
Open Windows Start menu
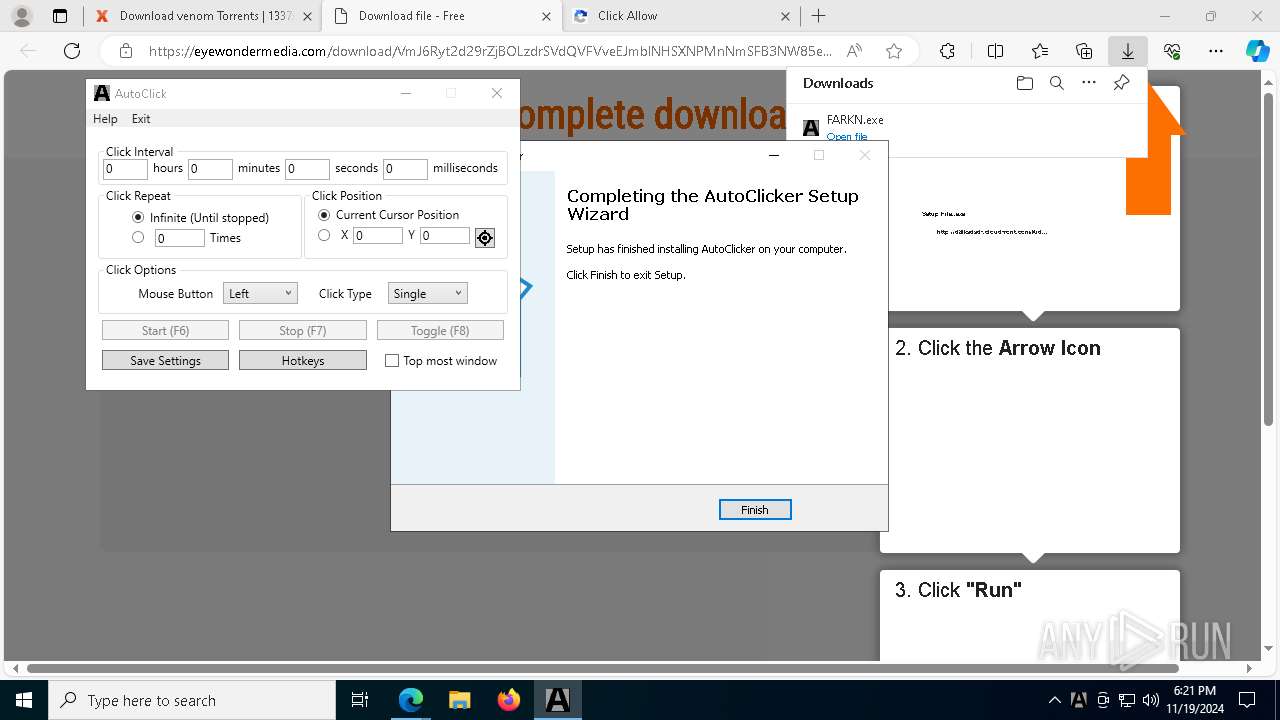[x=24, y=700]
